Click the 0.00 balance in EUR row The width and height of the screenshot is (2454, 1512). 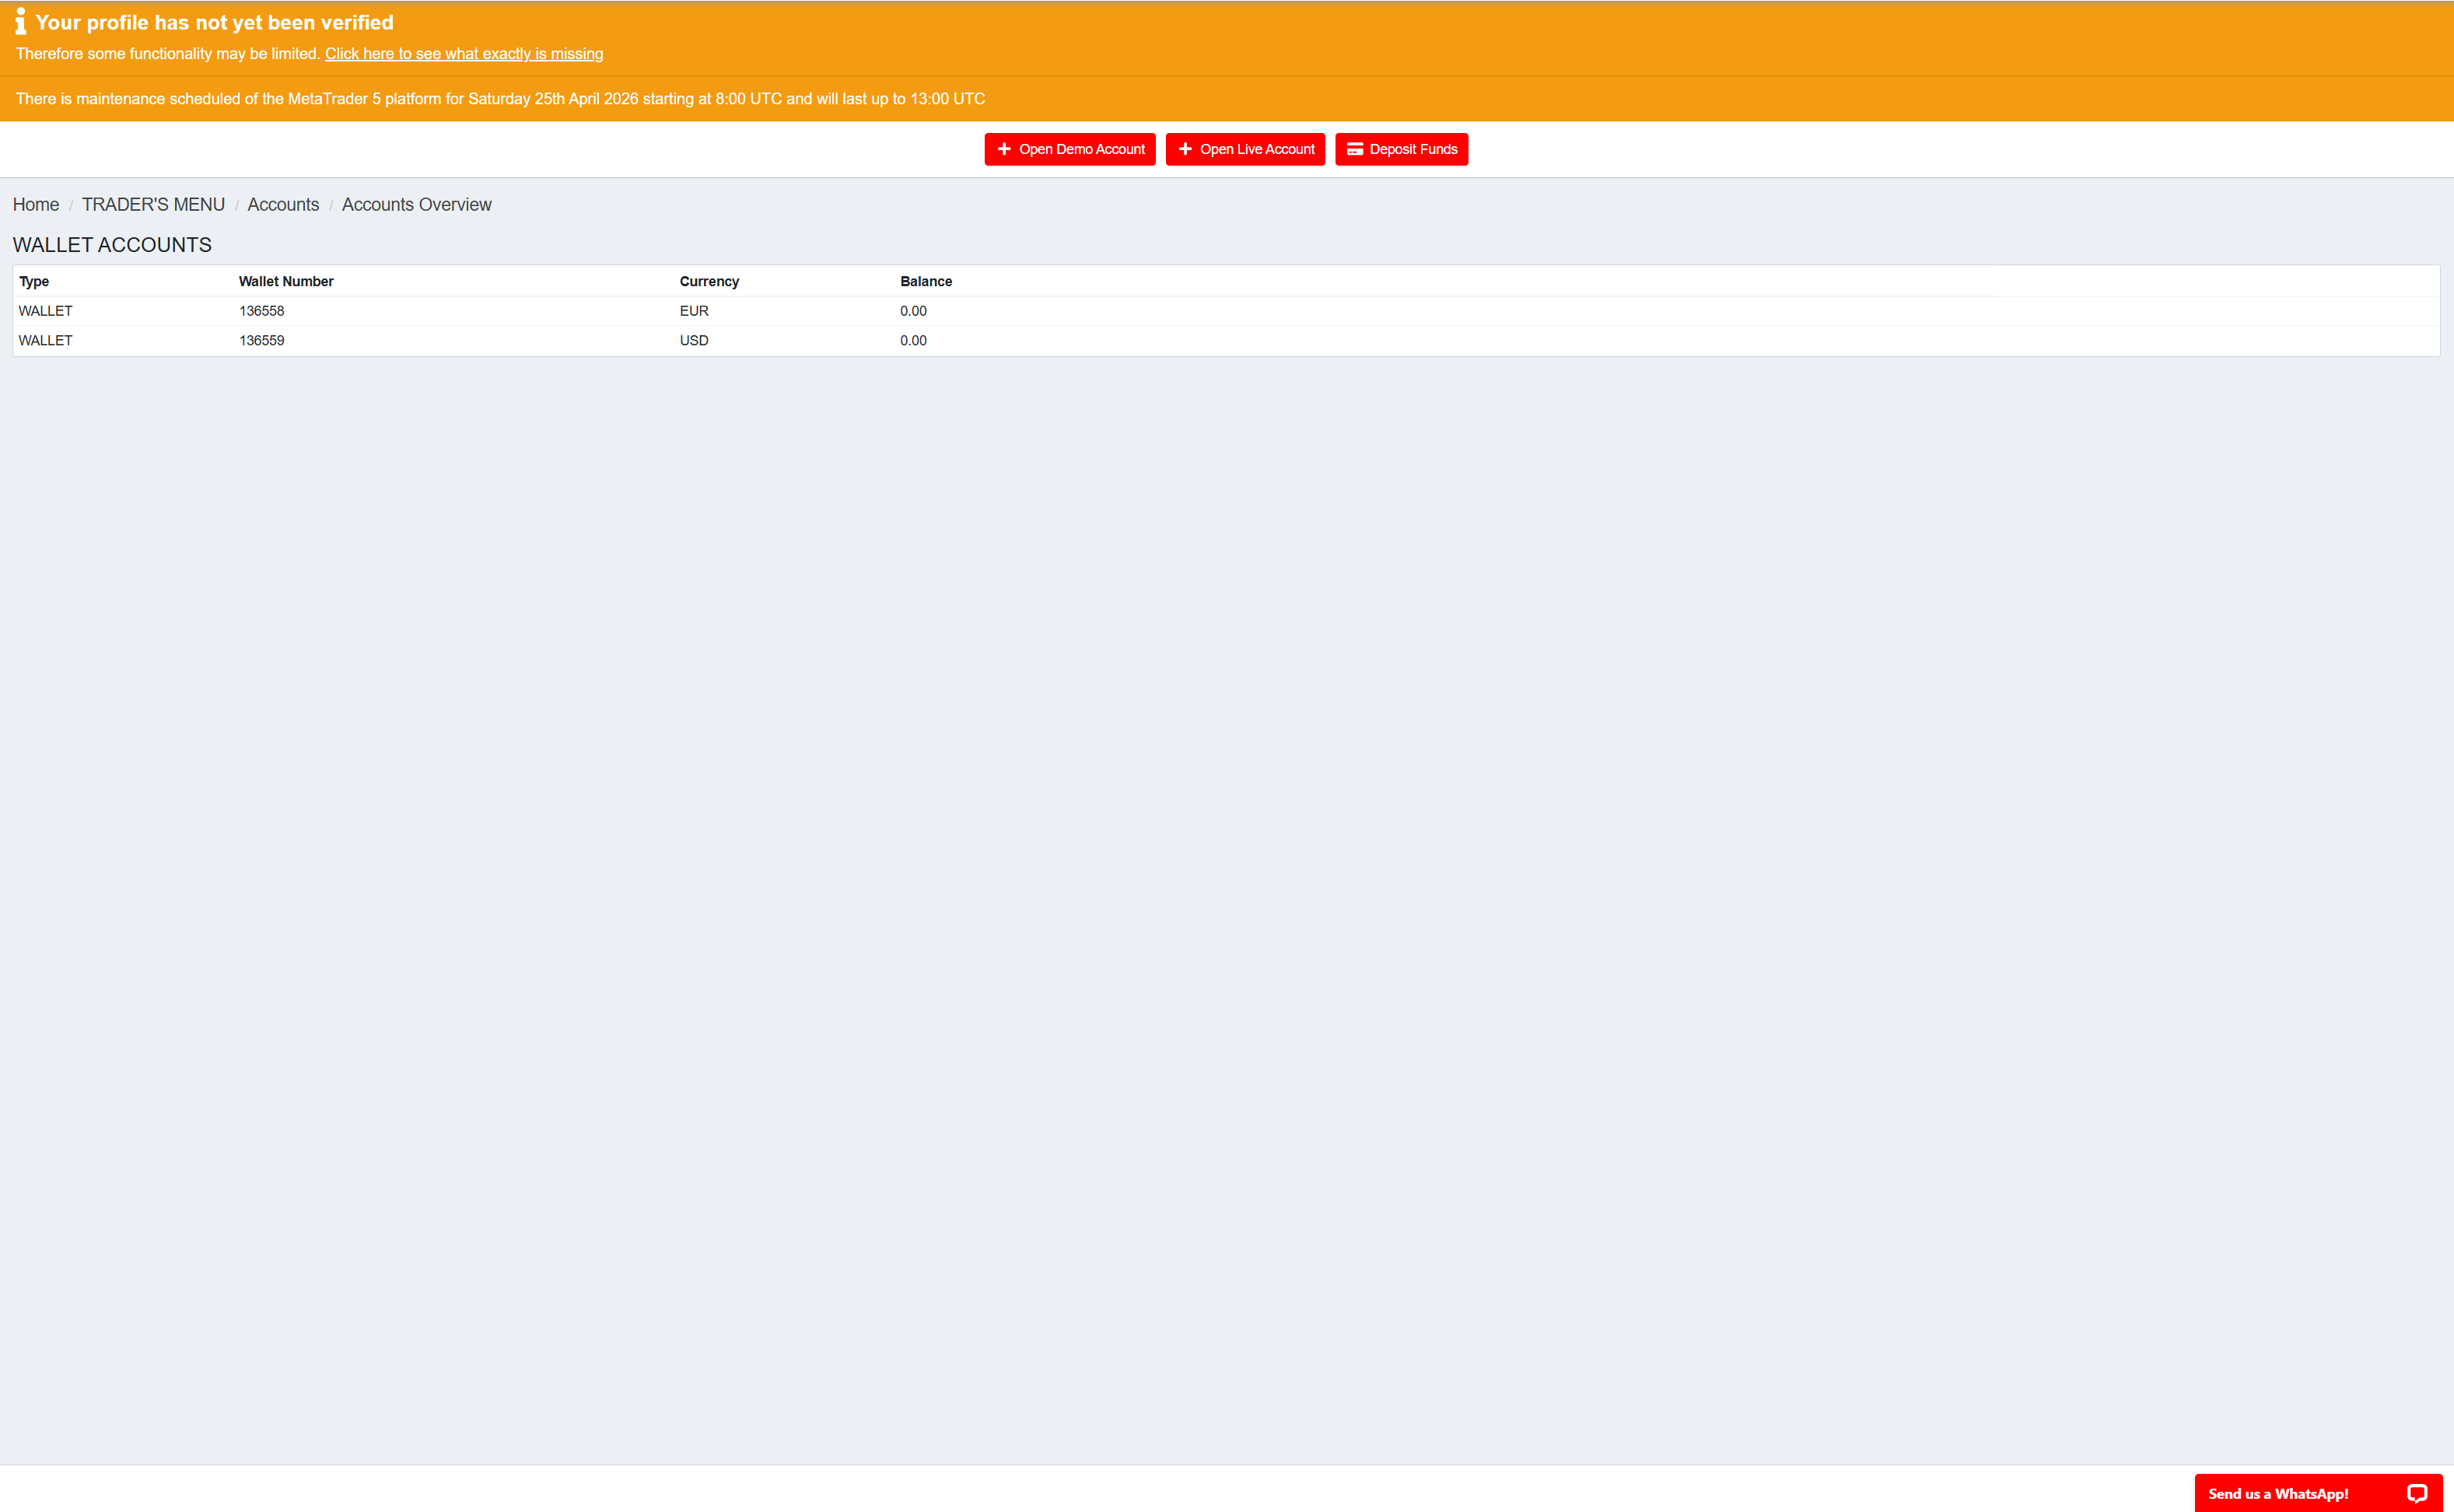[x=913, y=311]
